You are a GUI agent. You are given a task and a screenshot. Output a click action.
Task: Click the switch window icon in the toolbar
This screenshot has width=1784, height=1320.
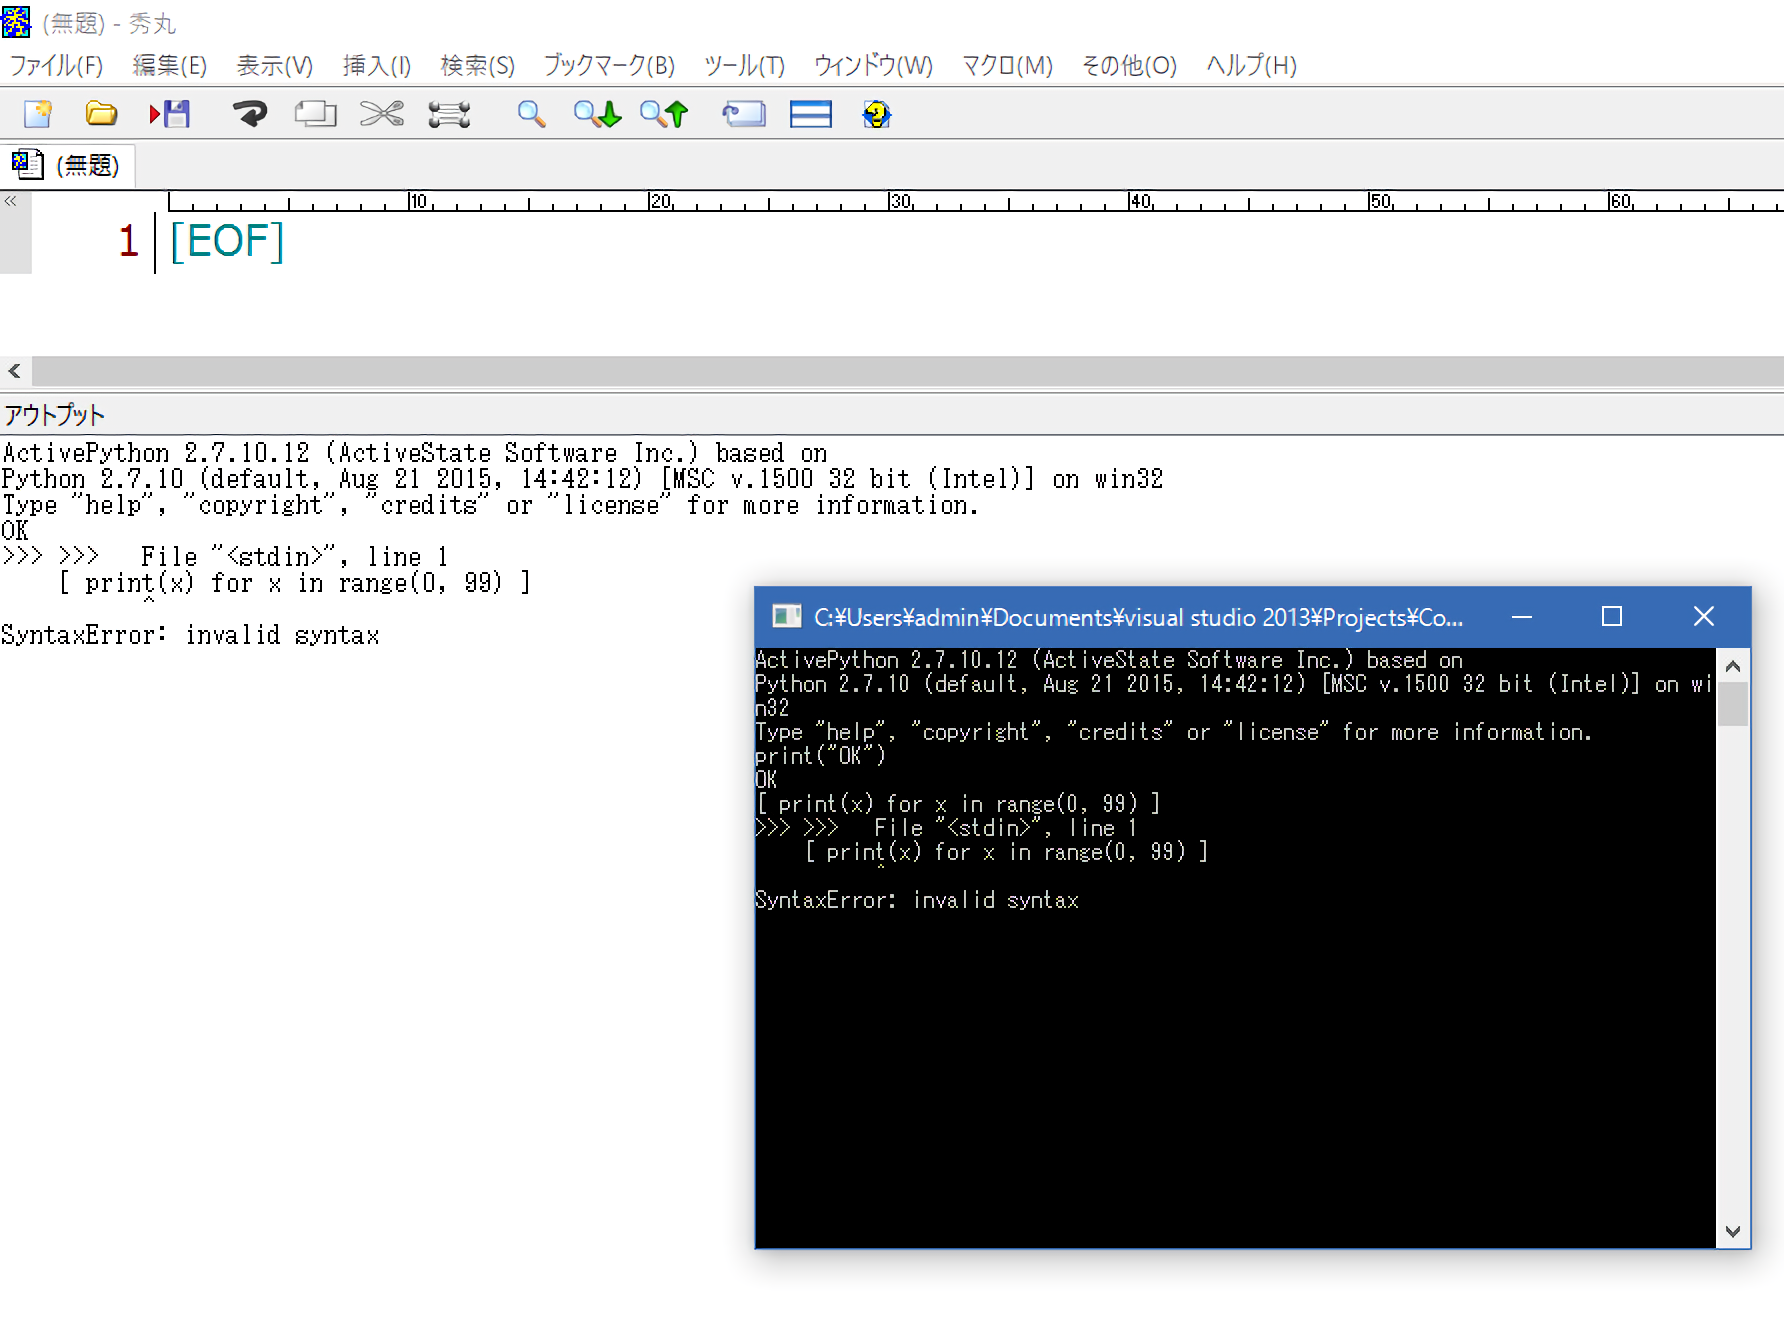[744, 114]
